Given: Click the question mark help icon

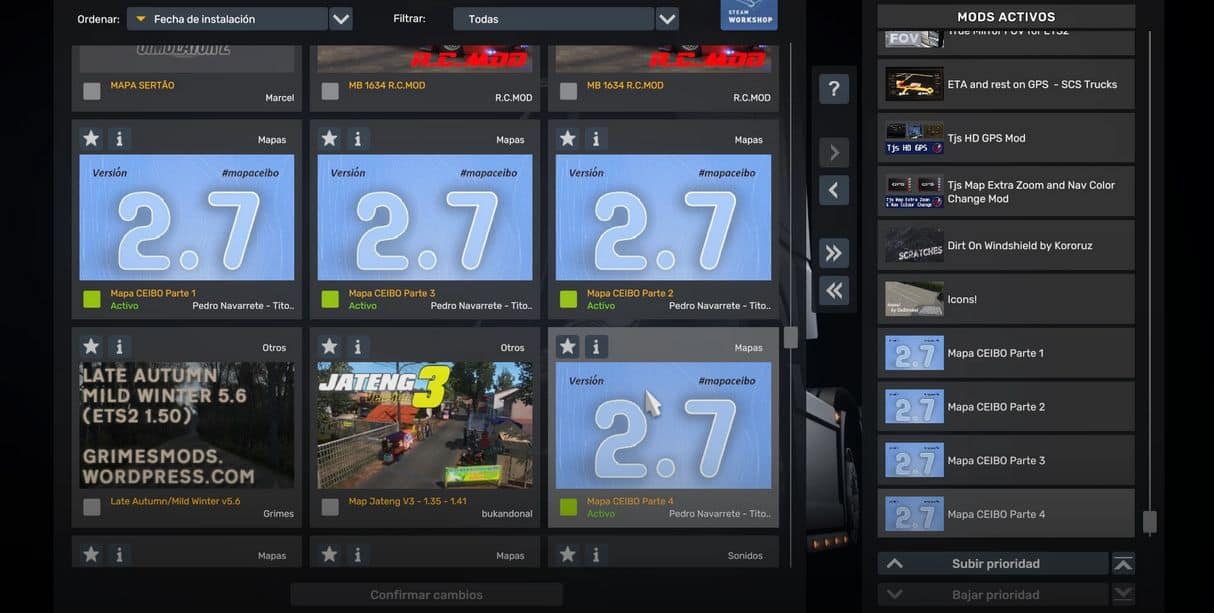Looking at the screenshot, I should (833, 89).
